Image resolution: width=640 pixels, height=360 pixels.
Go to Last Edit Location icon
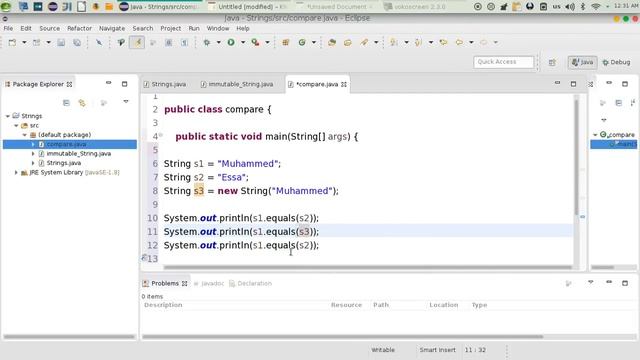pyautogui.click(x=443, y=42)
